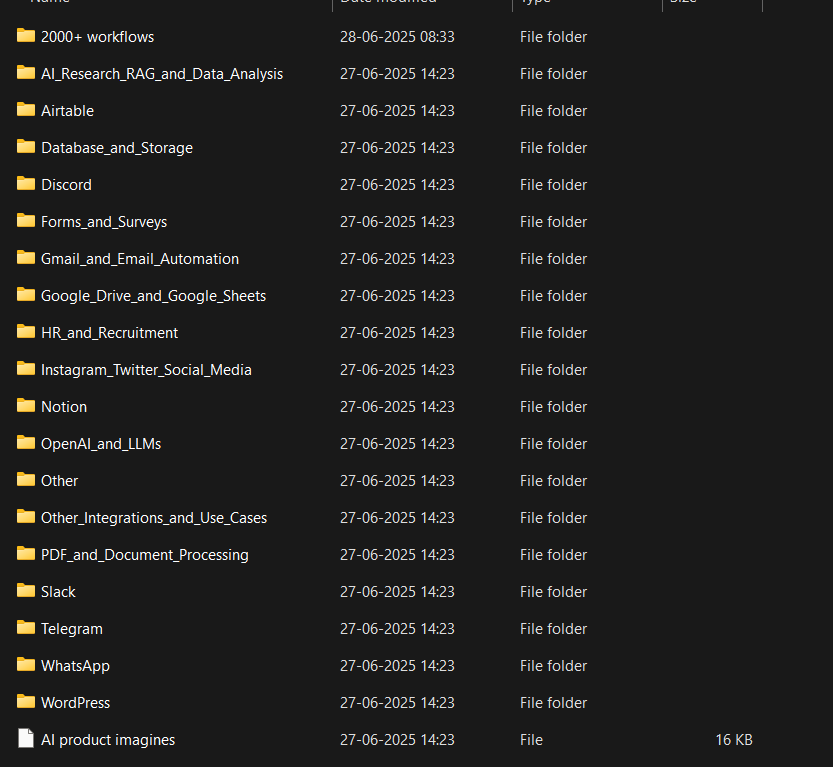Click the Airtable folder icon

[x=26, y=109]
